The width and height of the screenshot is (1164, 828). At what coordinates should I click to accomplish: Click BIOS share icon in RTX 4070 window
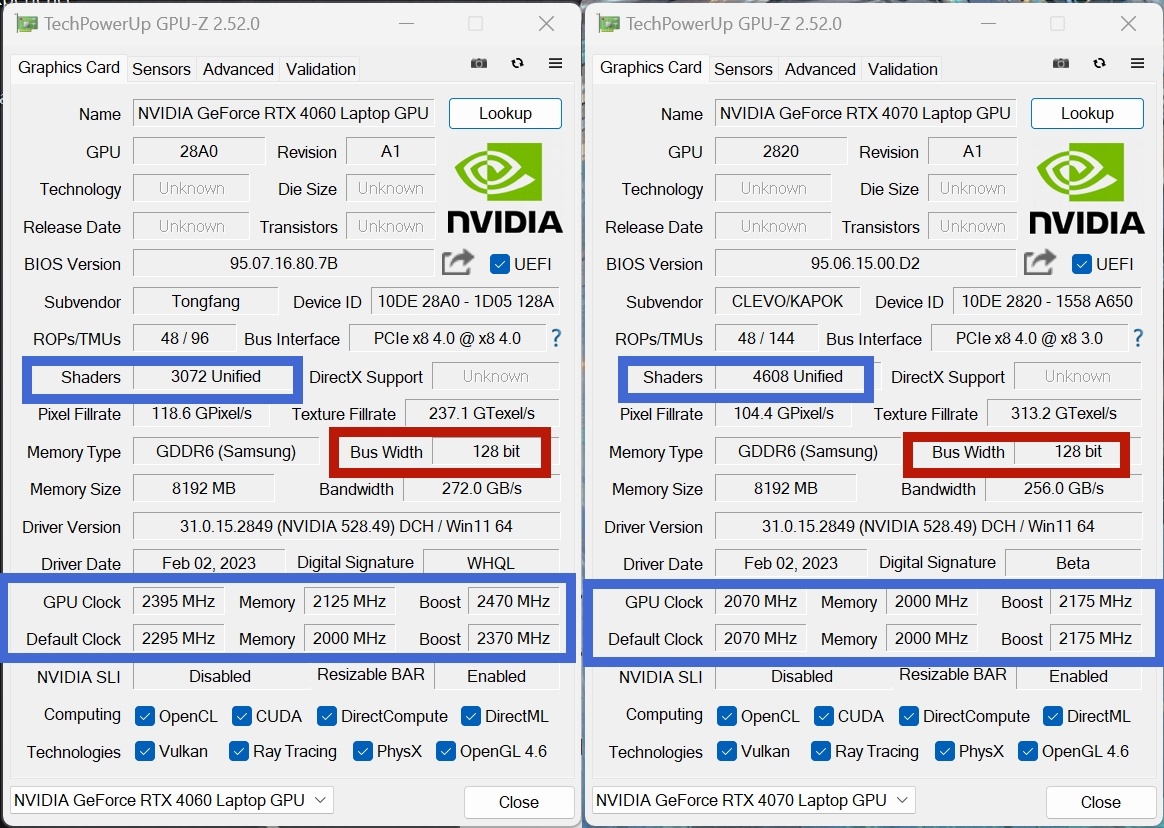click(1040, 263)
